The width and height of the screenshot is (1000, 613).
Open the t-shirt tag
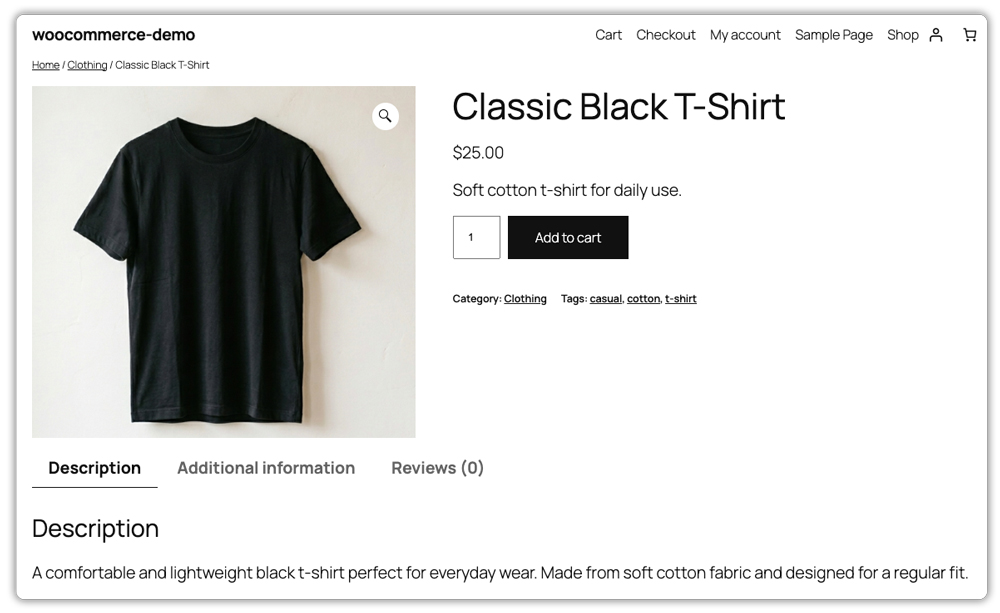[x=681, y=298]
